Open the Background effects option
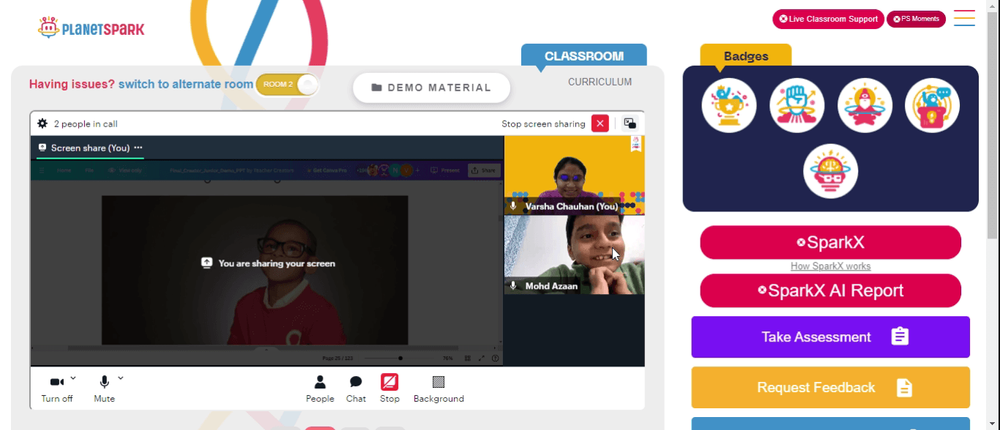This screenshot has height=430, width=1000. [x=438, y=389]
